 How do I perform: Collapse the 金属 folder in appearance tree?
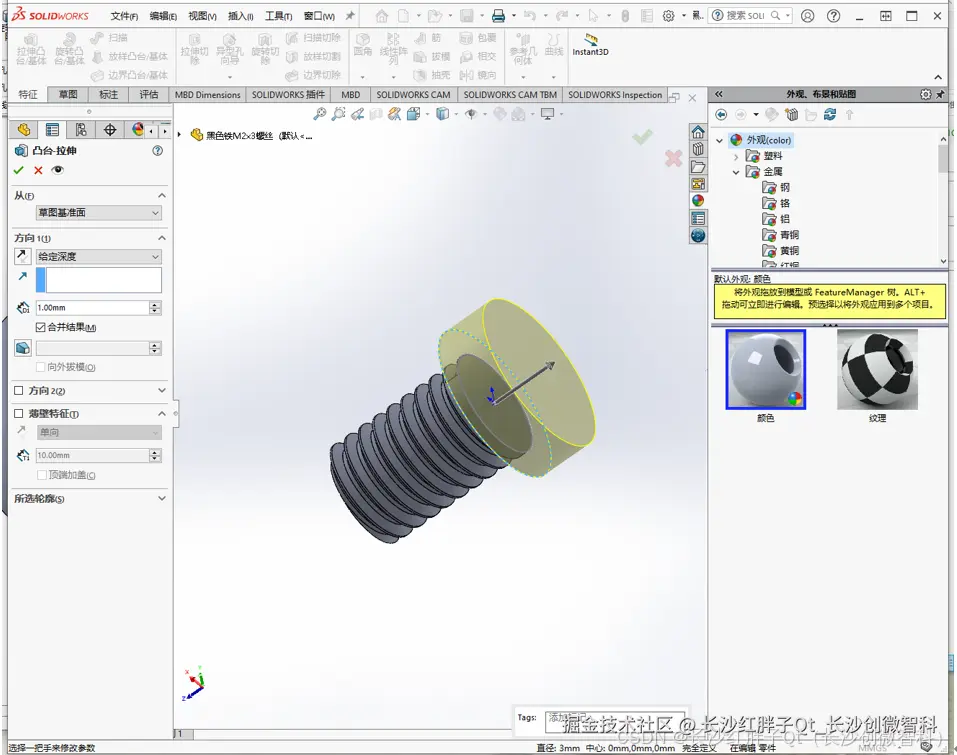(736, 172)
